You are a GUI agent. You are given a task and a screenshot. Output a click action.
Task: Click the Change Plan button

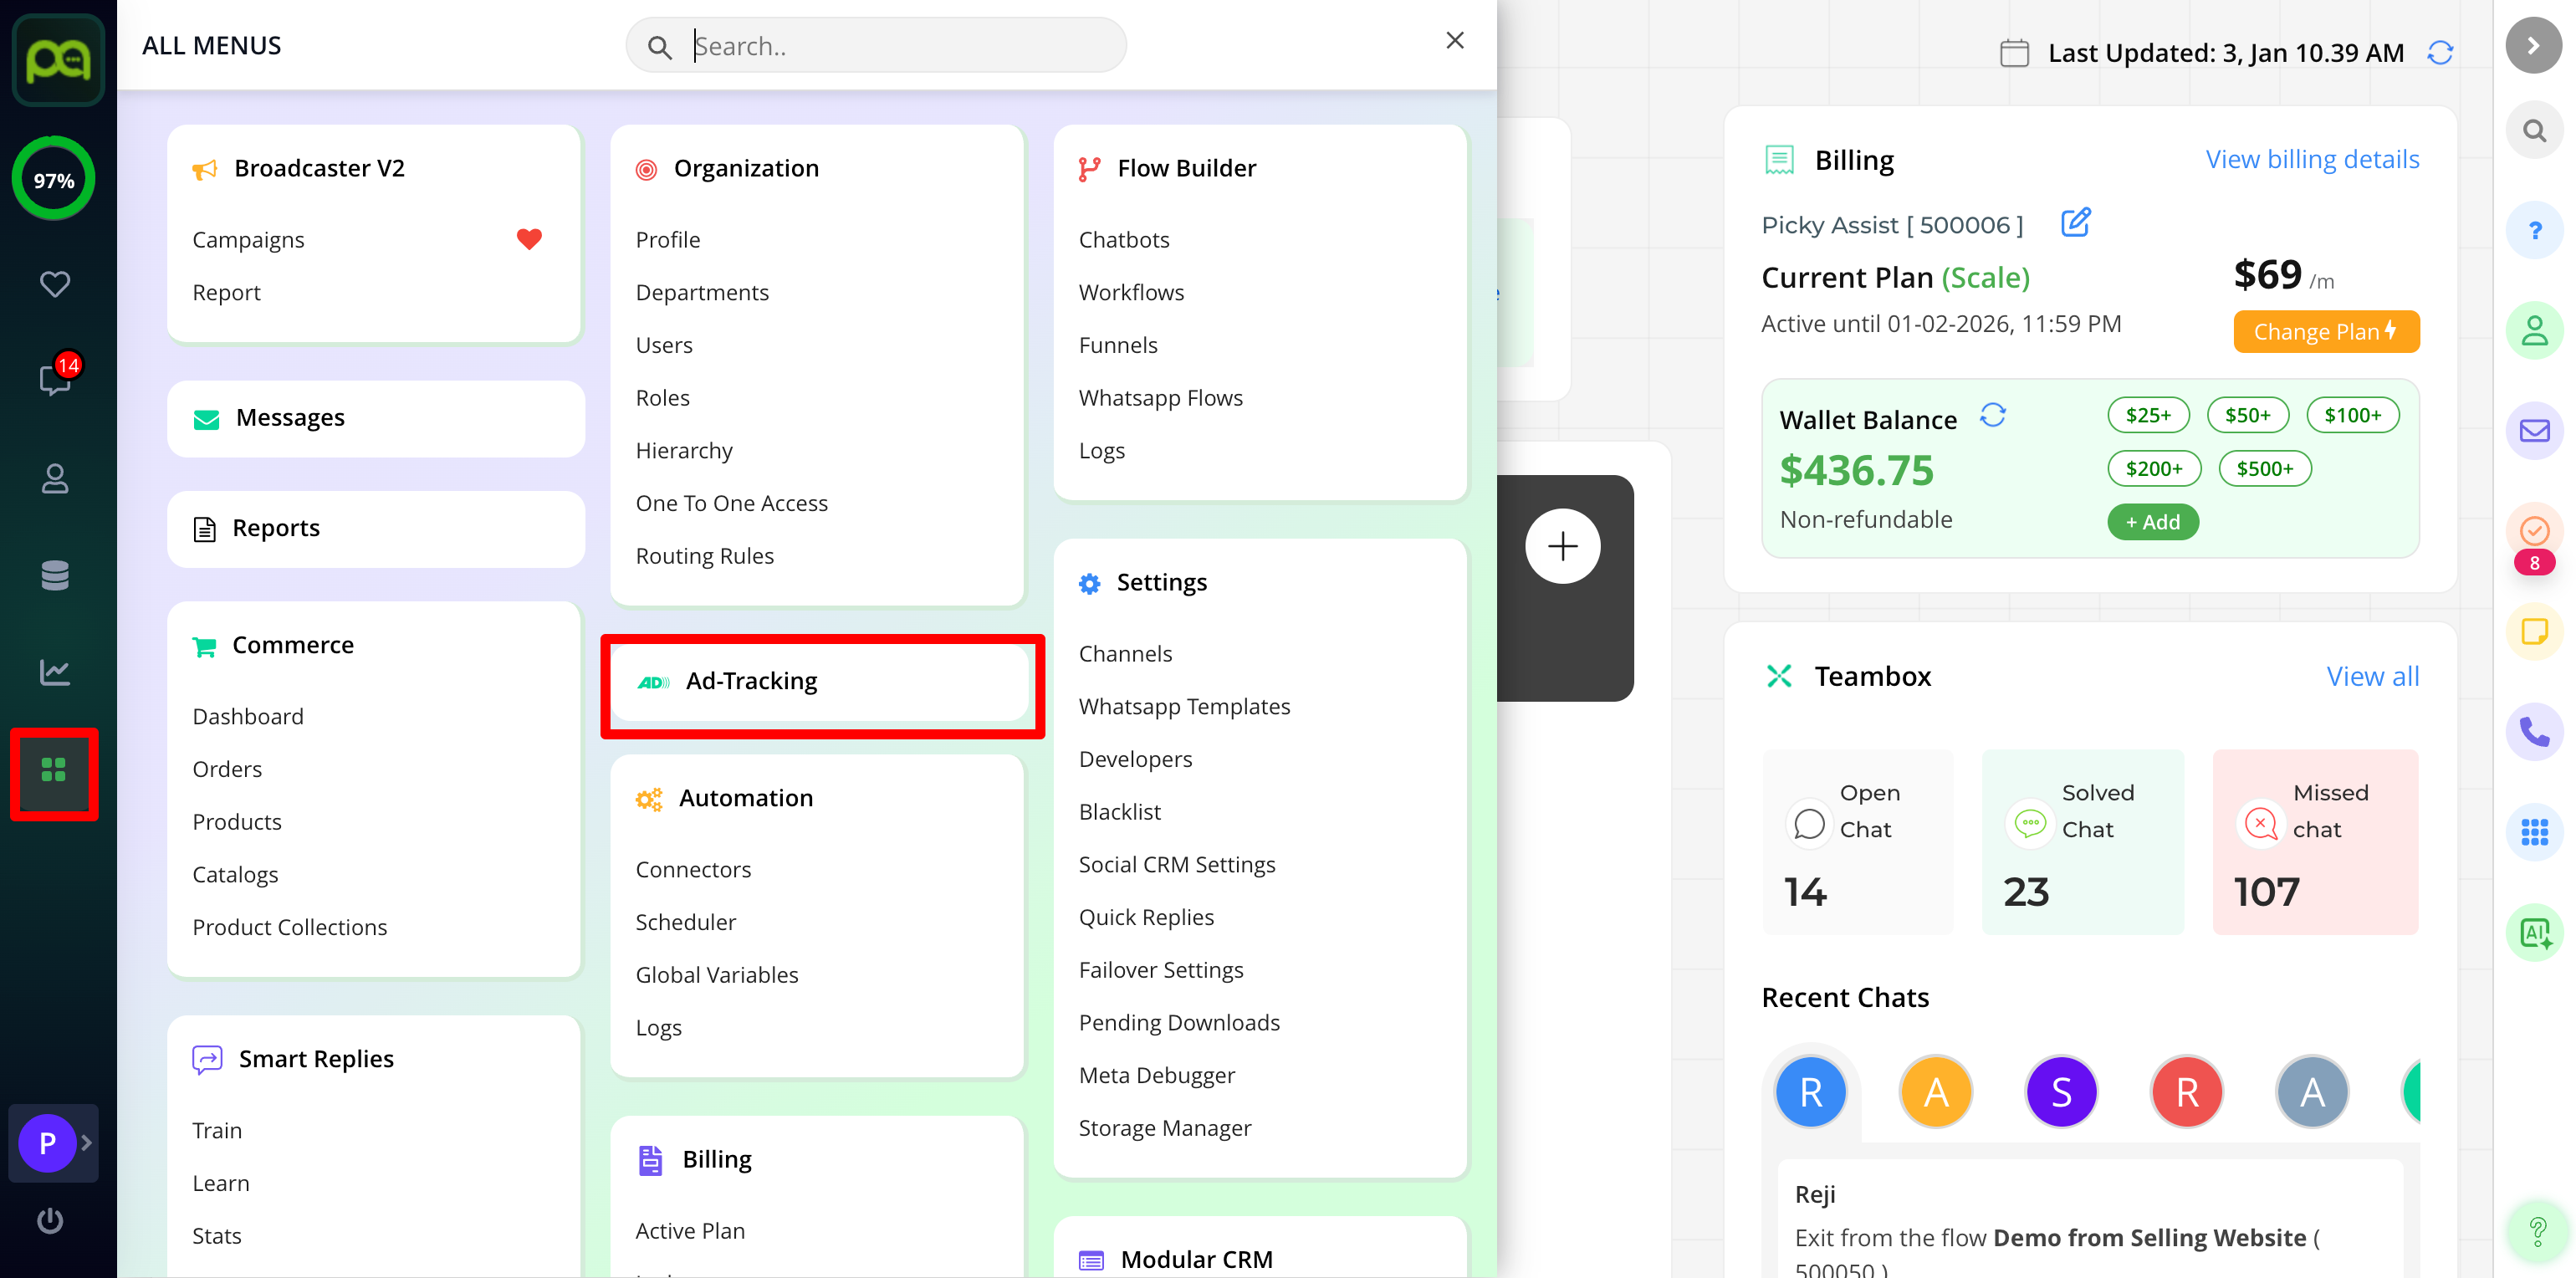point(2325,332)
